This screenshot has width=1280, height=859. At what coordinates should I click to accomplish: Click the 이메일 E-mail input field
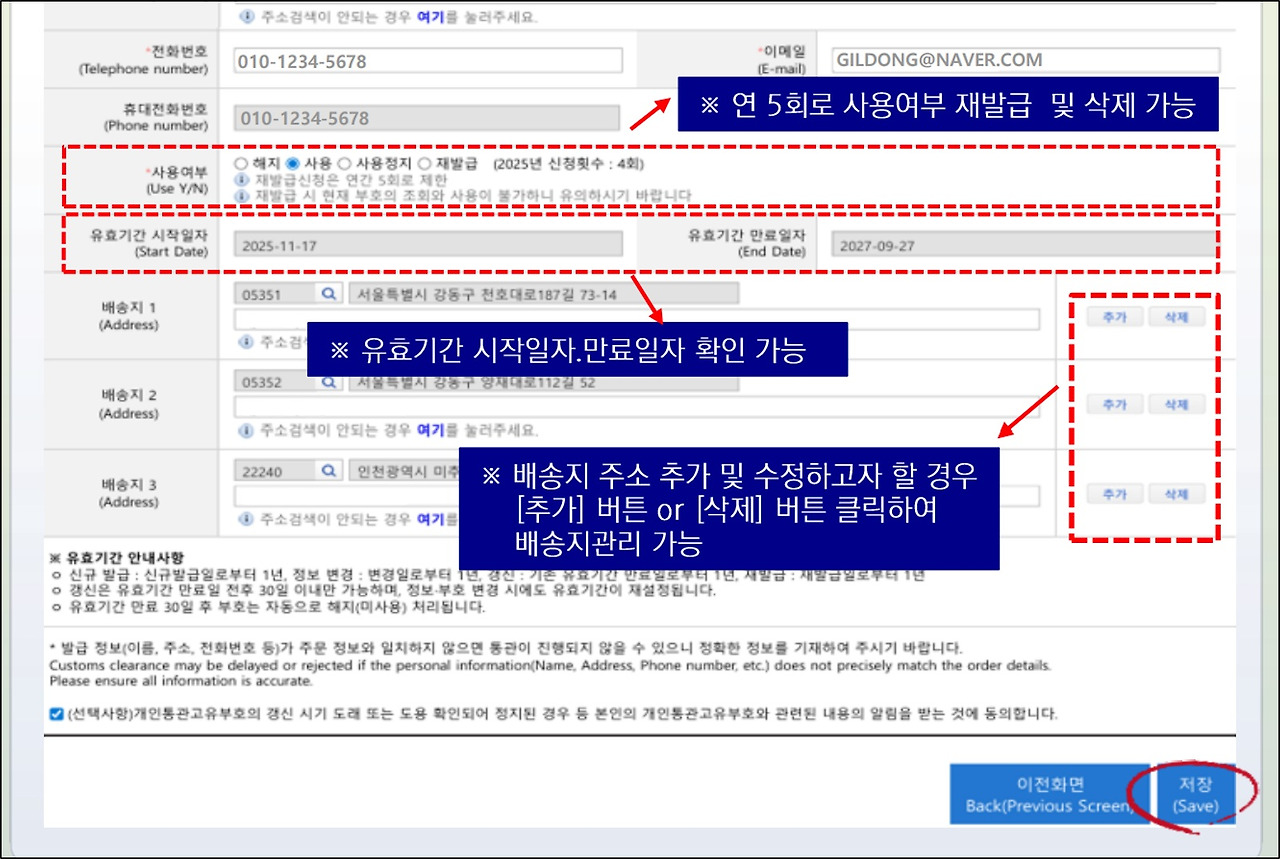1027,59
